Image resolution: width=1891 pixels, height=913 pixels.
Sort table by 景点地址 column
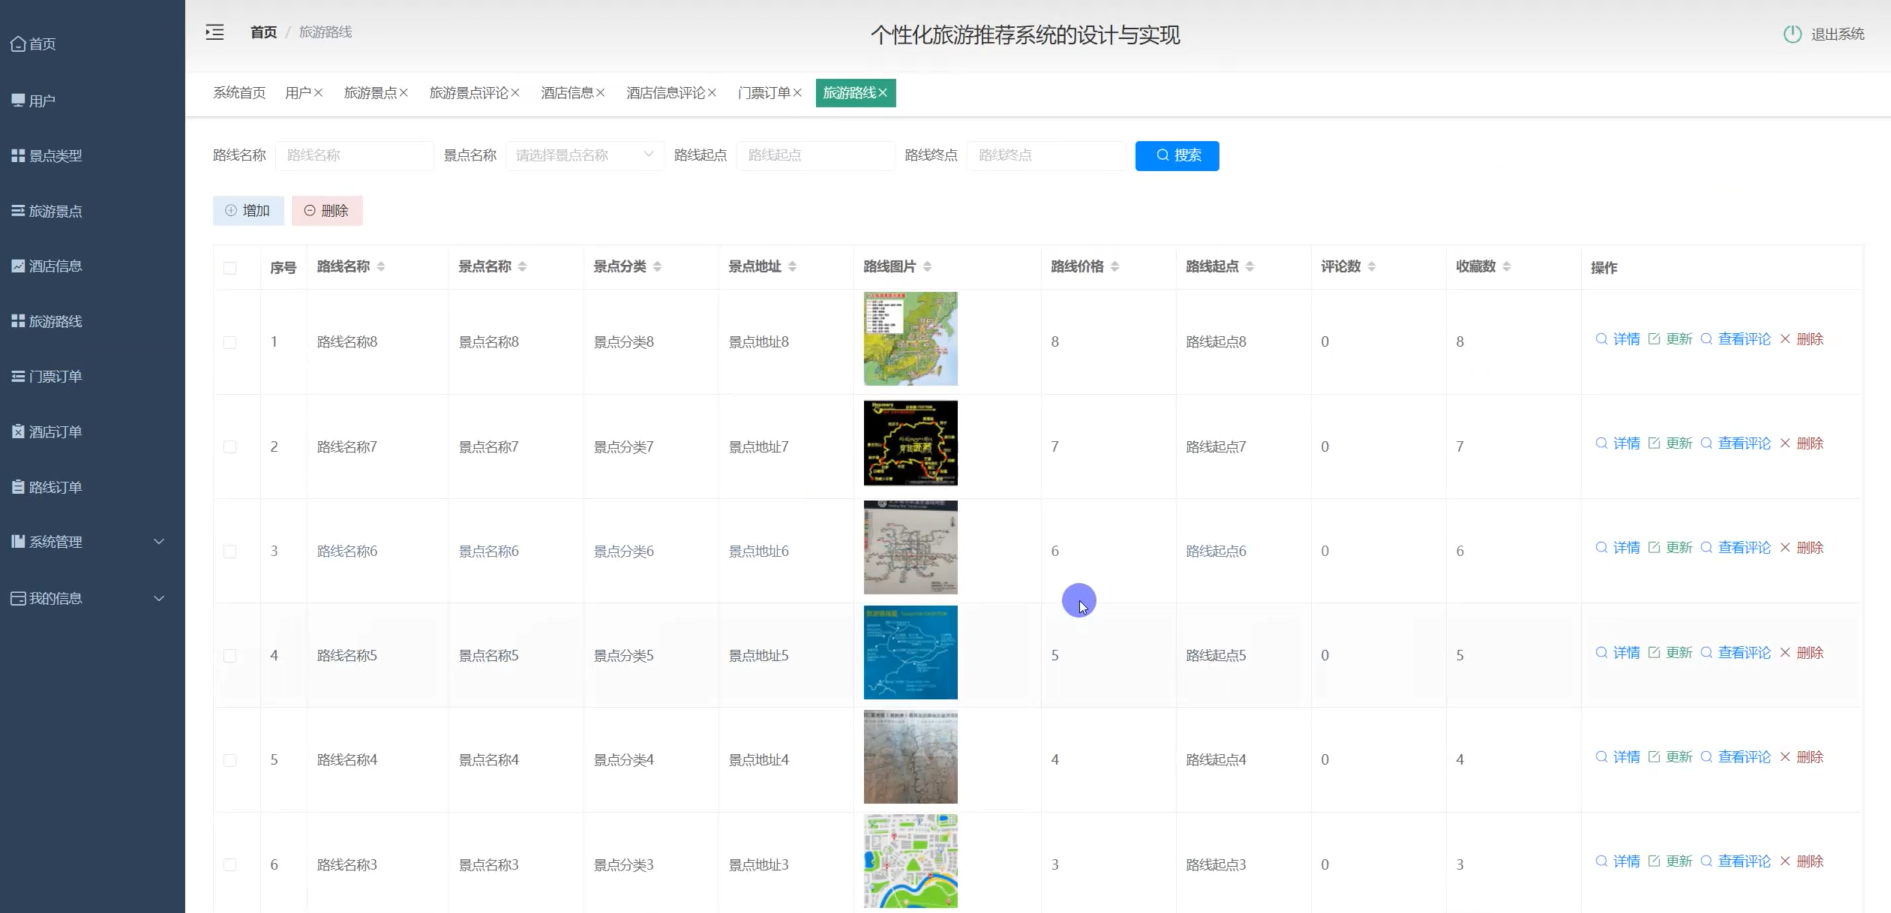[x=792, y=267]
